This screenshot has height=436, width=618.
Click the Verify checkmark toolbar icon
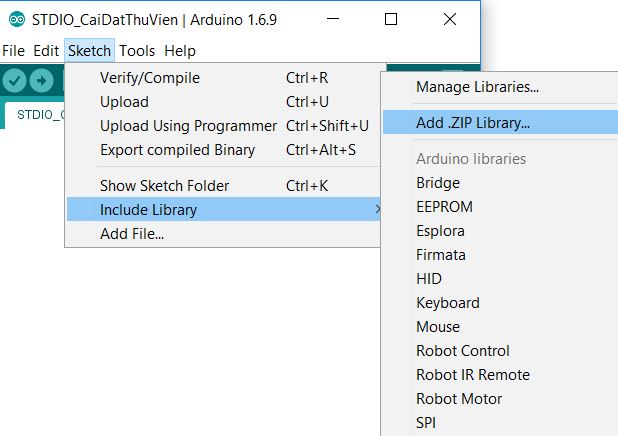click(x=14, y=81)
